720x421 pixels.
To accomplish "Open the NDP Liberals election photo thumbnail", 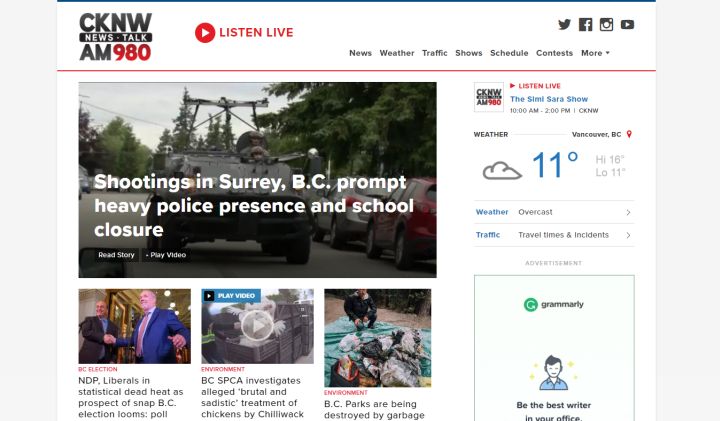I will [134, 326].
